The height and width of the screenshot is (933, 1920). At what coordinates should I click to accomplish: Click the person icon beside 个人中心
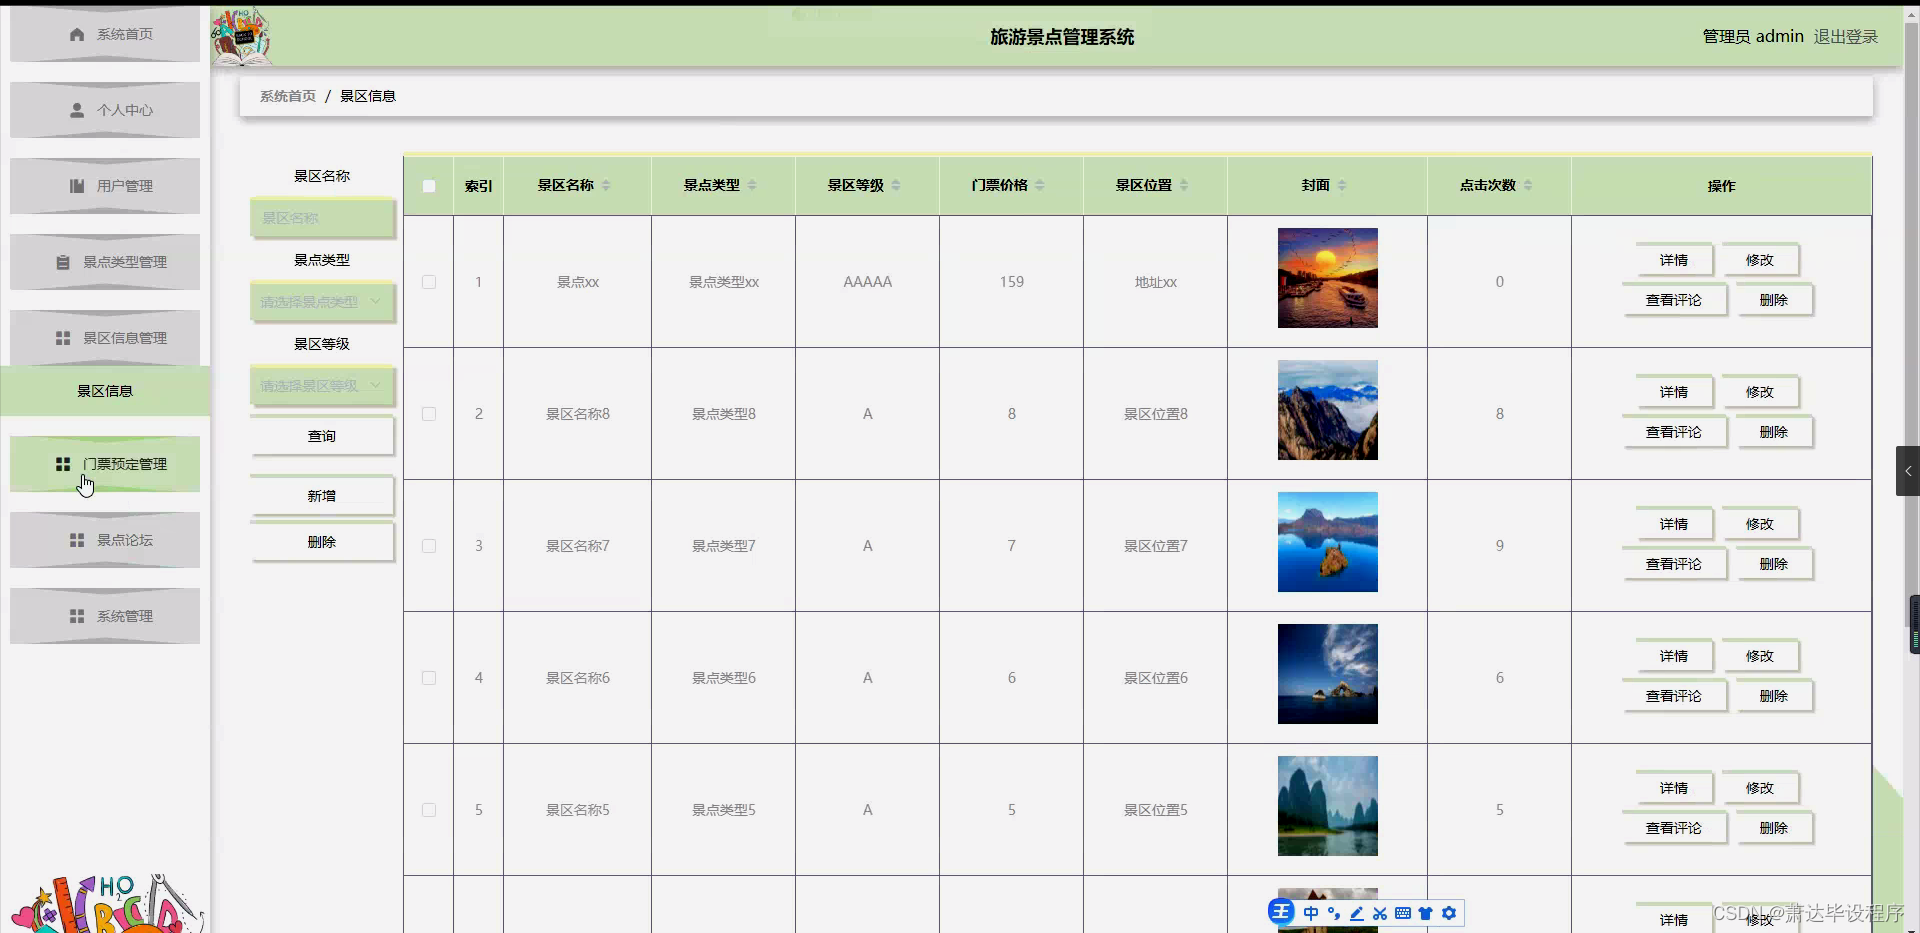77,110
